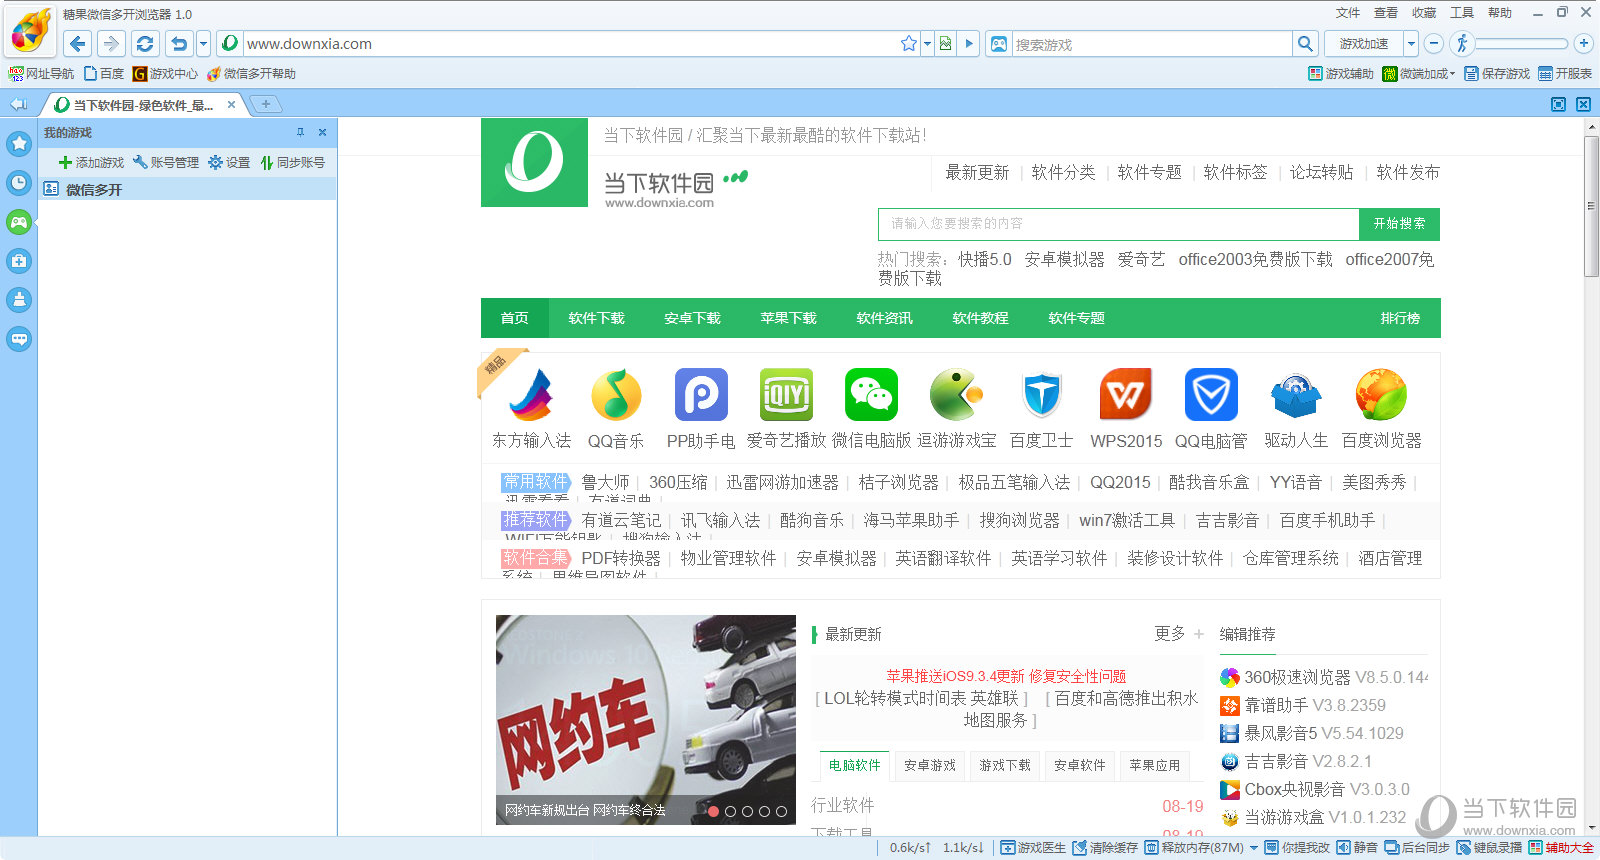The height and width of the screenshot is (860, 1600).
Task: Open the dropdown next to the undo arrow
Action: (203, 43)
